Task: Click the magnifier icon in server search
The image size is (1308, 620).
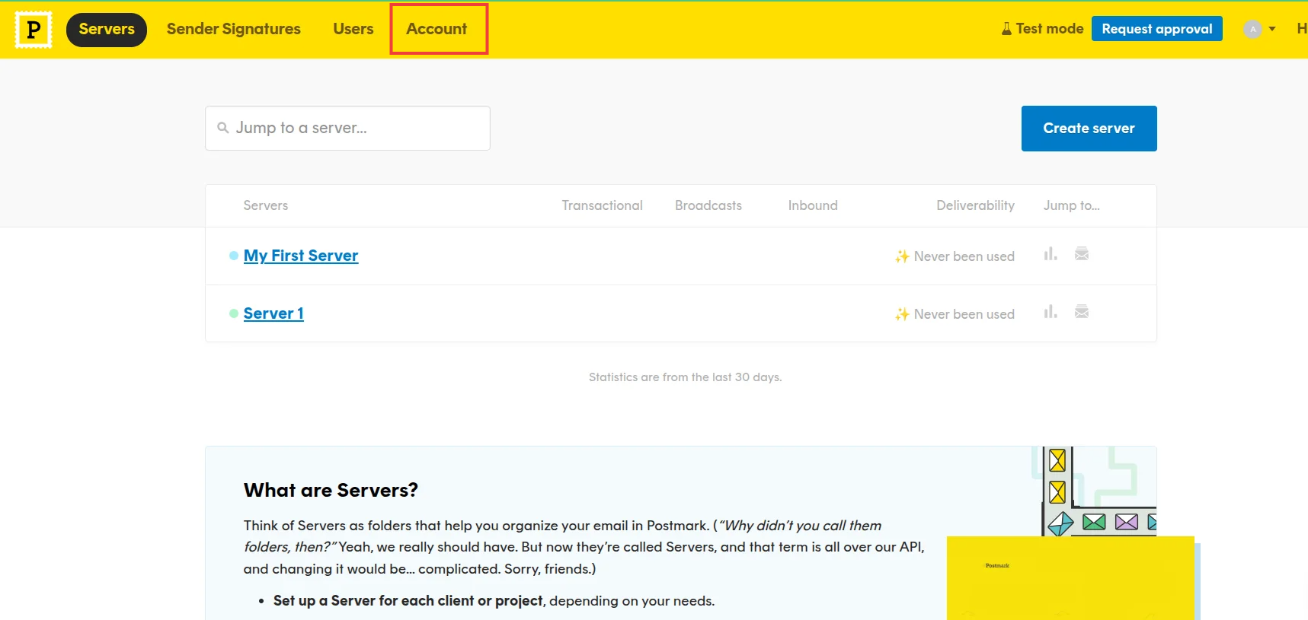Action: pos(223,128)
